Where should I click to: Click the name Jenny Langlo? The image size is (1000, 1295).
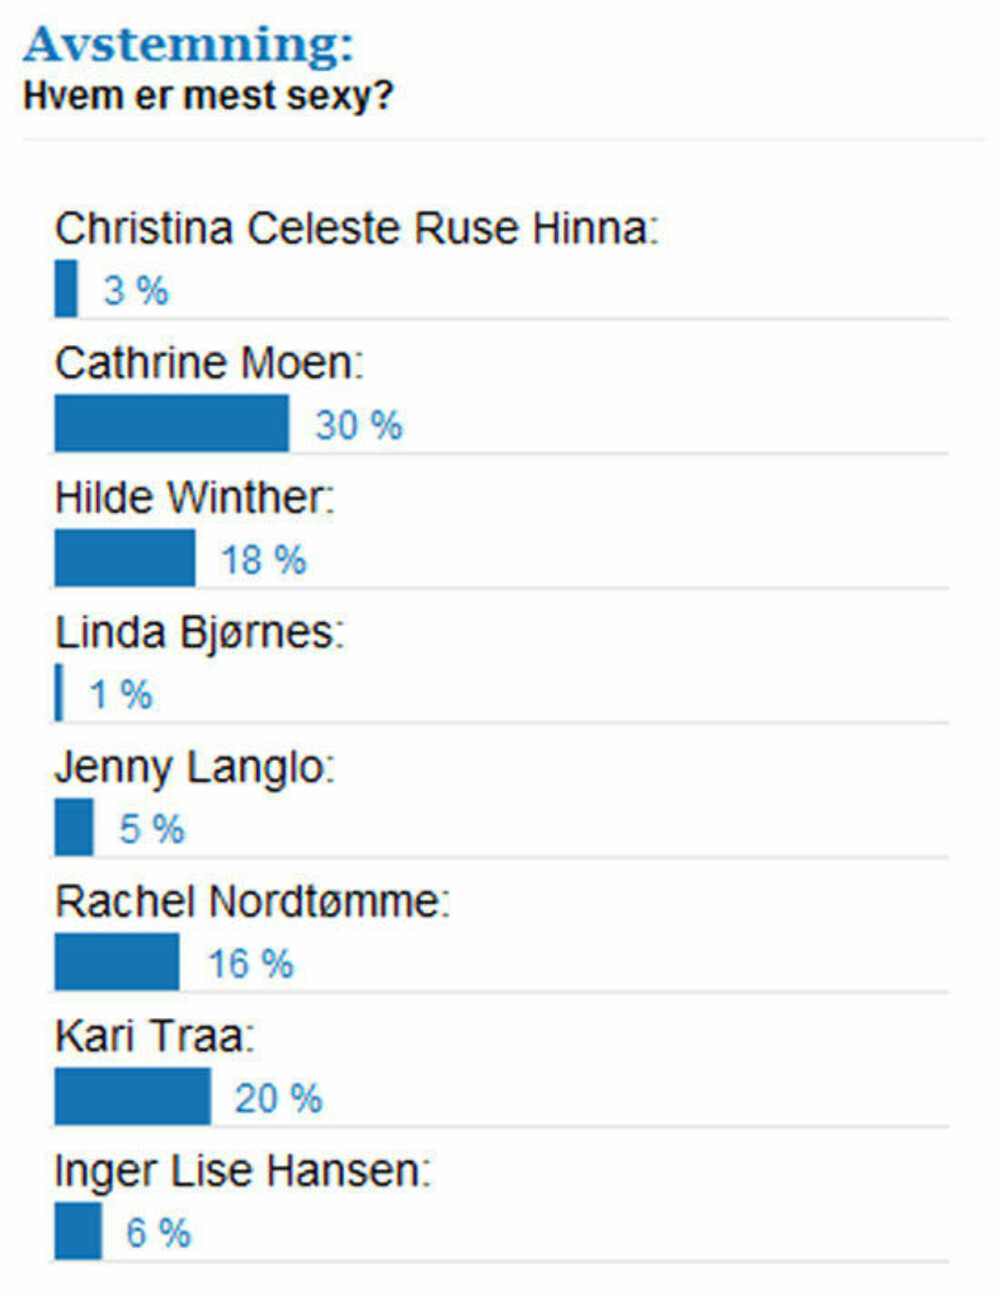[x=195, y=768]
